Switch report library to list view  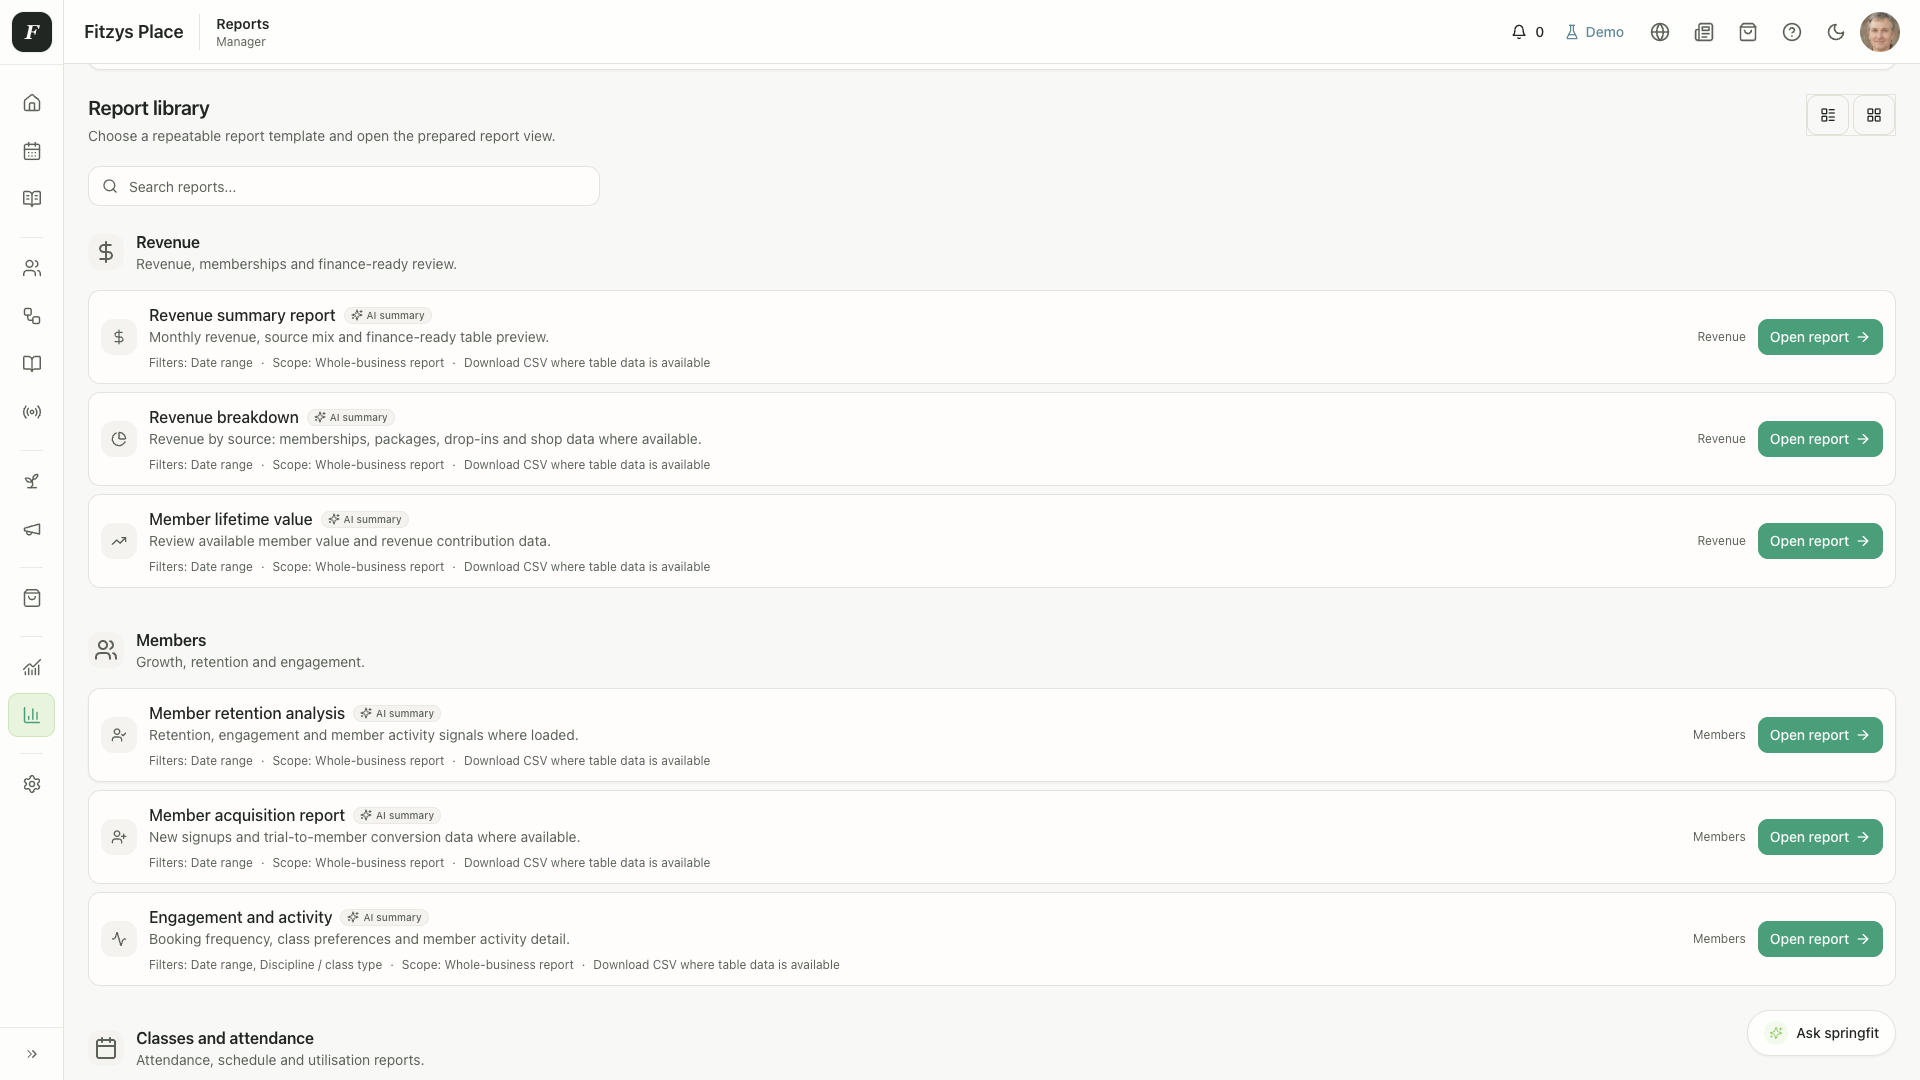pos(1828,115)
